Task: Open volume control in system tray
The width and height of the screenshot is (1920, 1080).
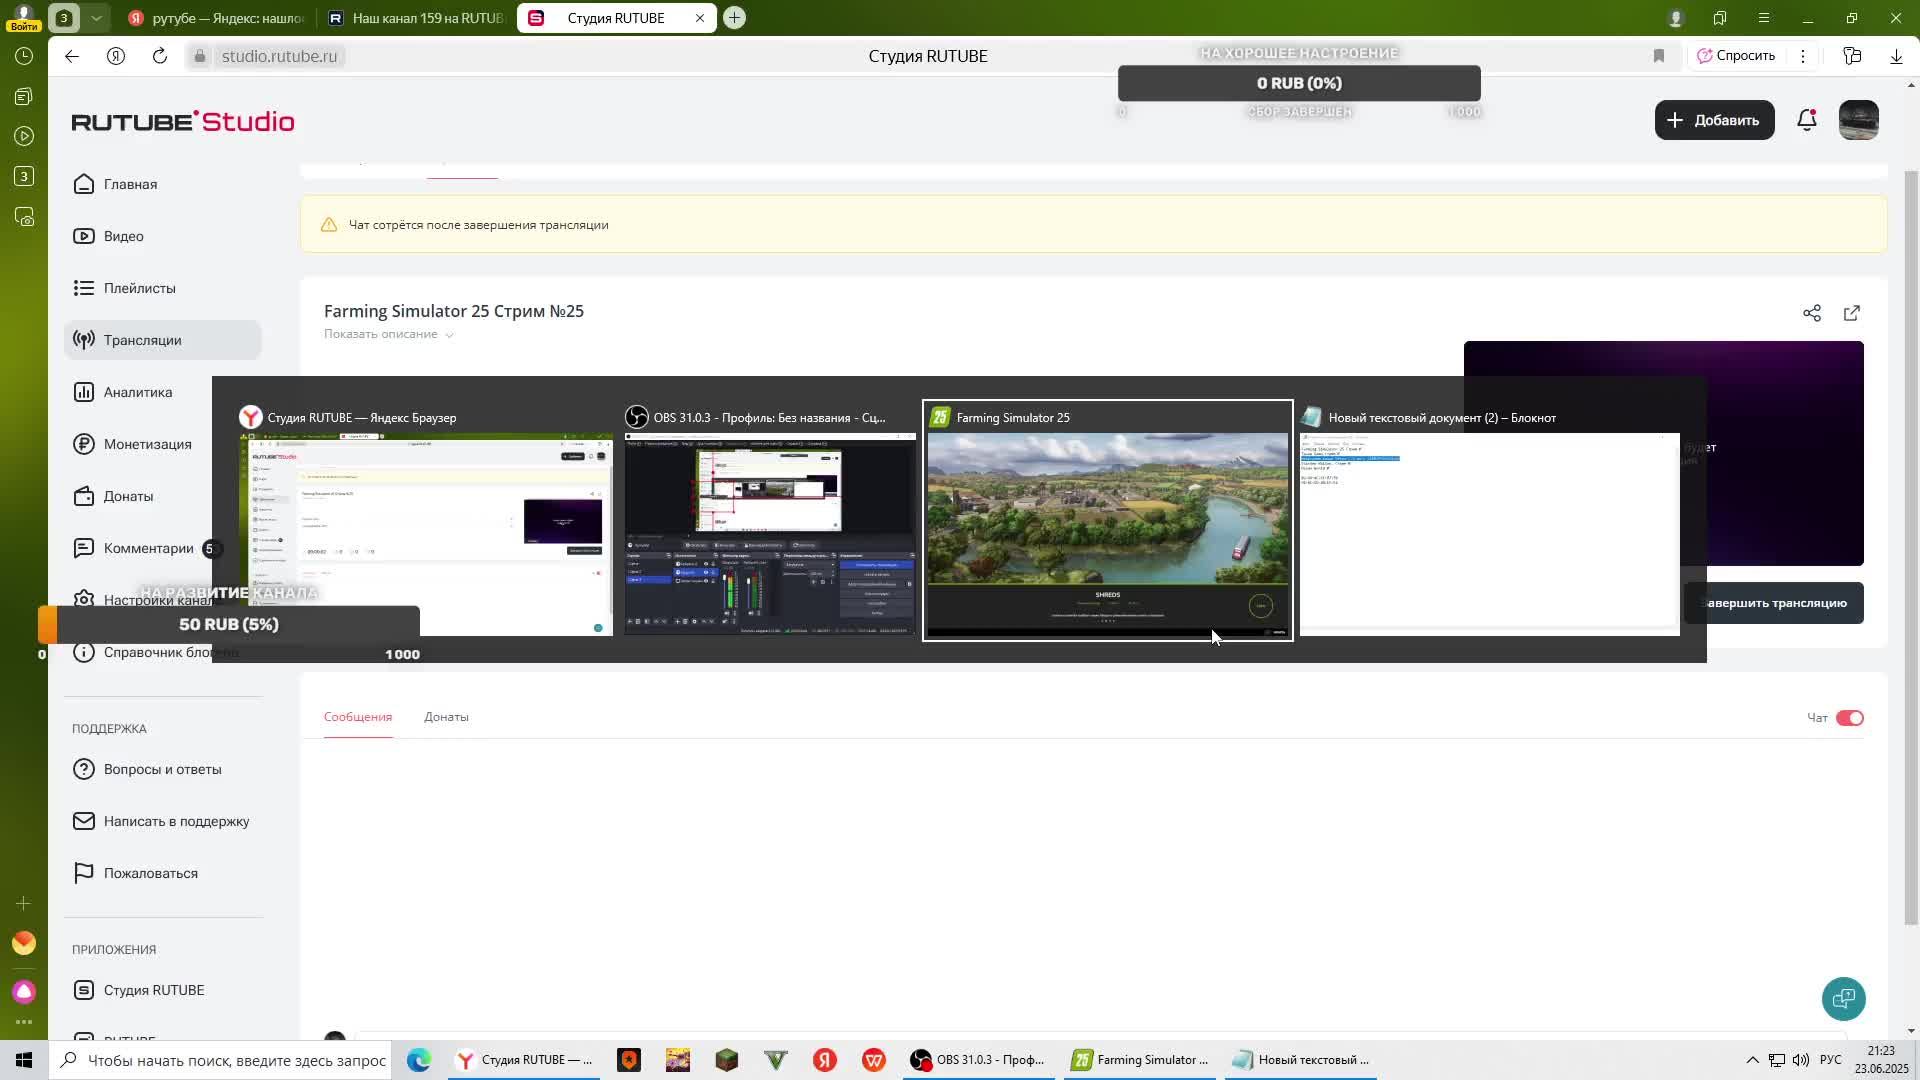Action: pyautogui.click(x=1800, y=1060)
